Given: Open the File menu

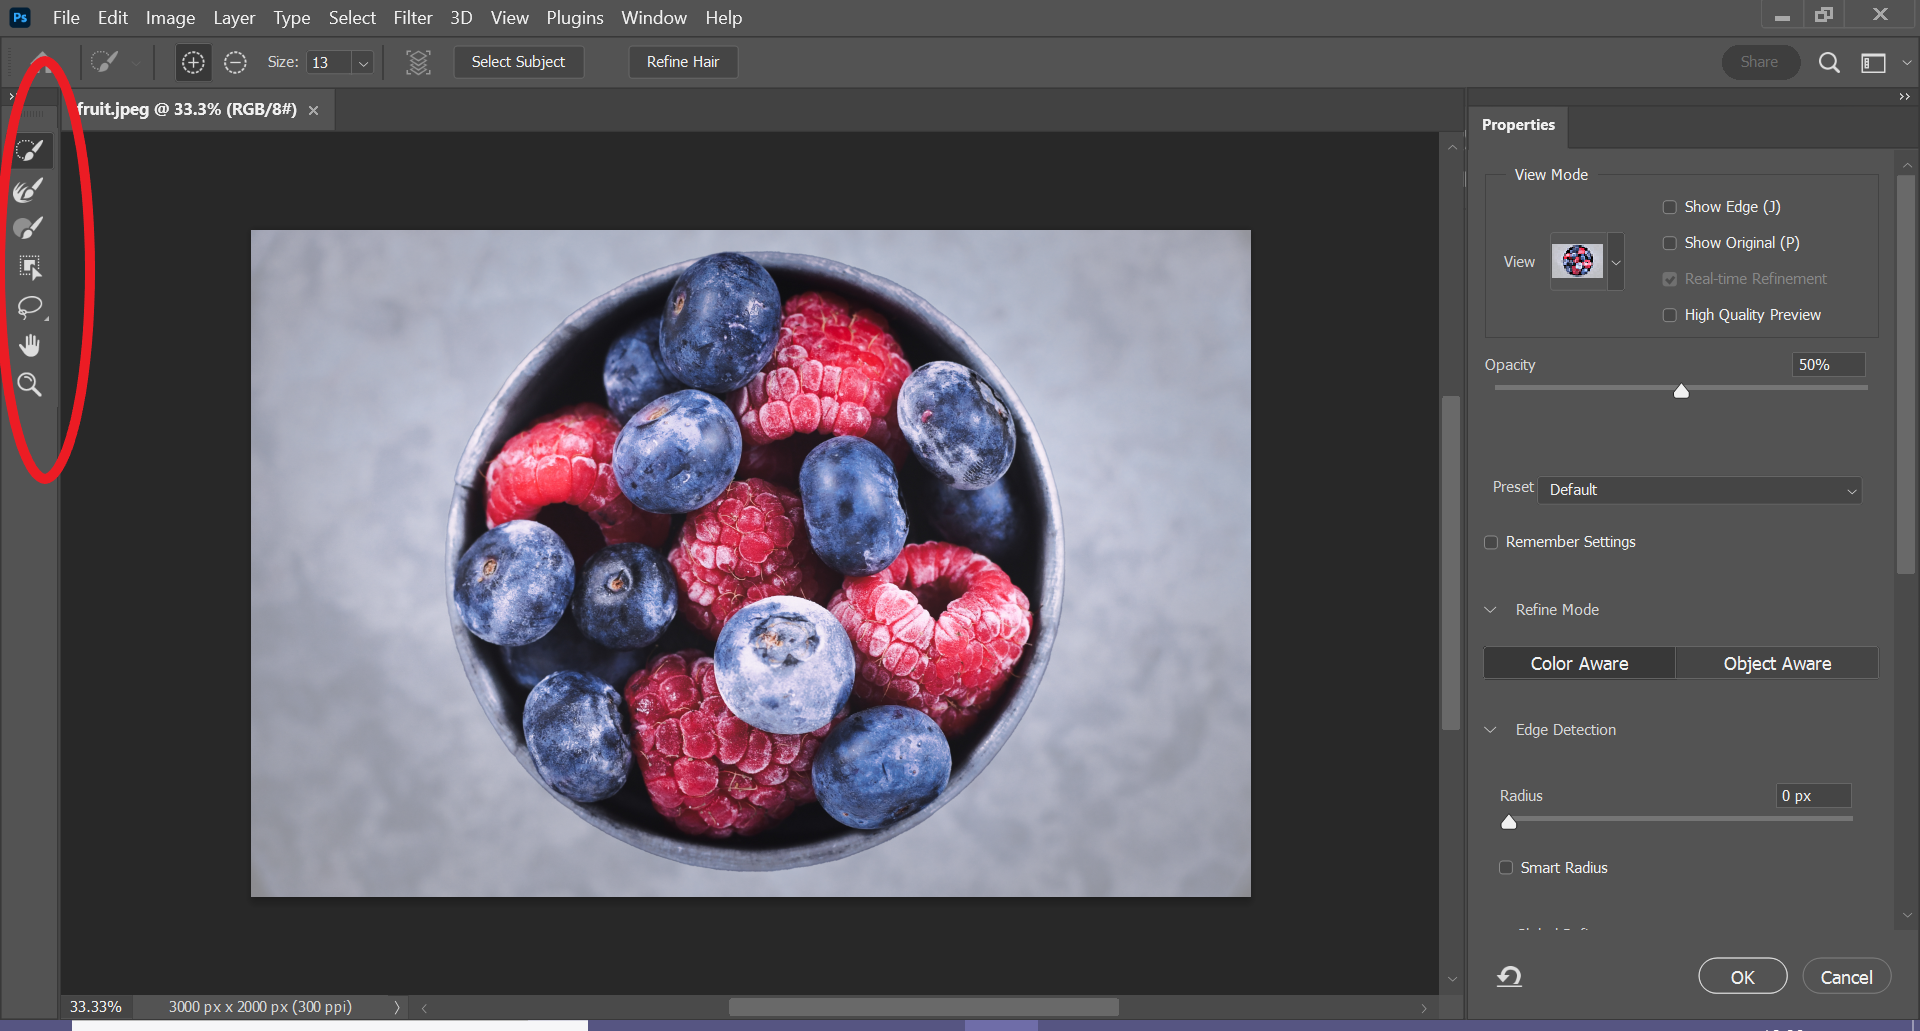Looking at the screenshot, I should tap(66, 18).
